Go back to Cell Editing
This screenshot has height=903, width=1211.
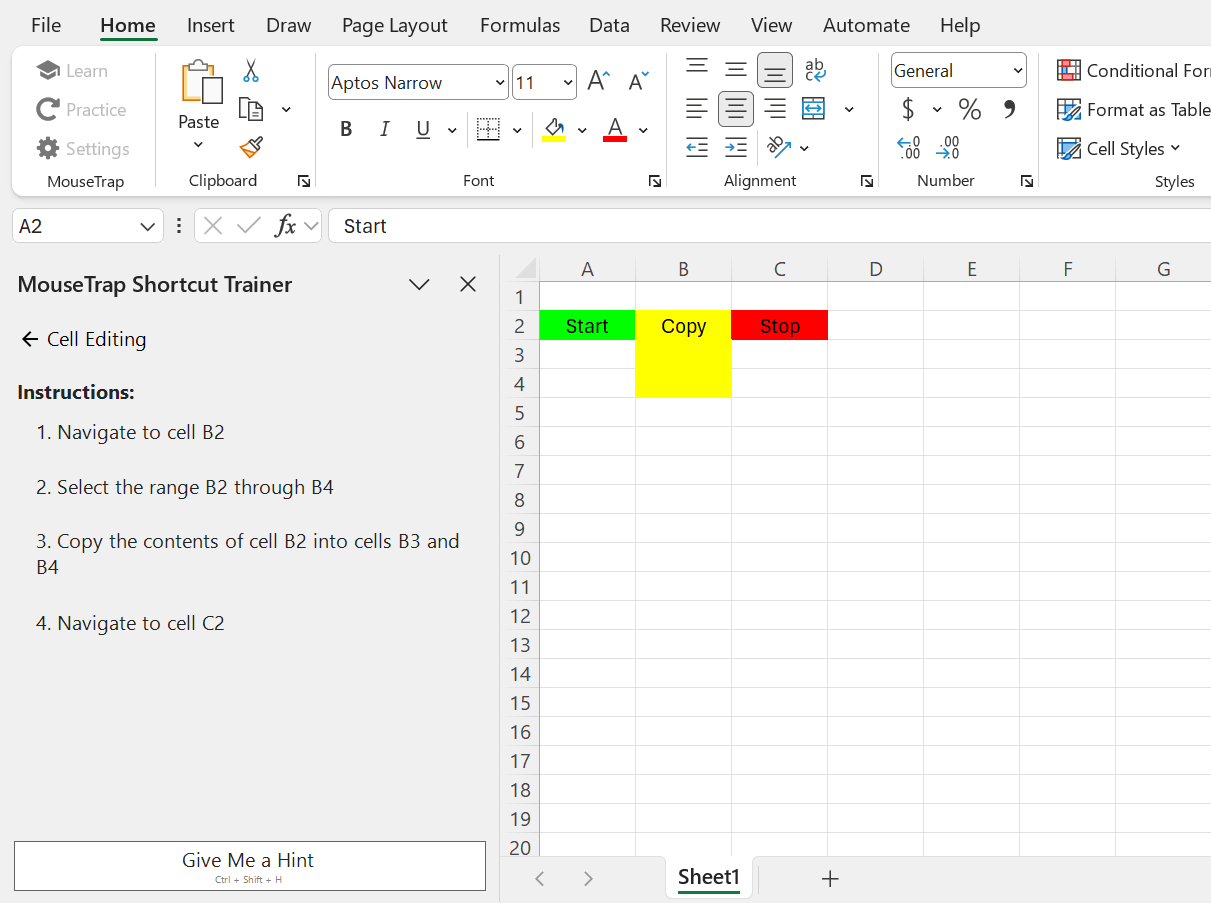point(29,340)
